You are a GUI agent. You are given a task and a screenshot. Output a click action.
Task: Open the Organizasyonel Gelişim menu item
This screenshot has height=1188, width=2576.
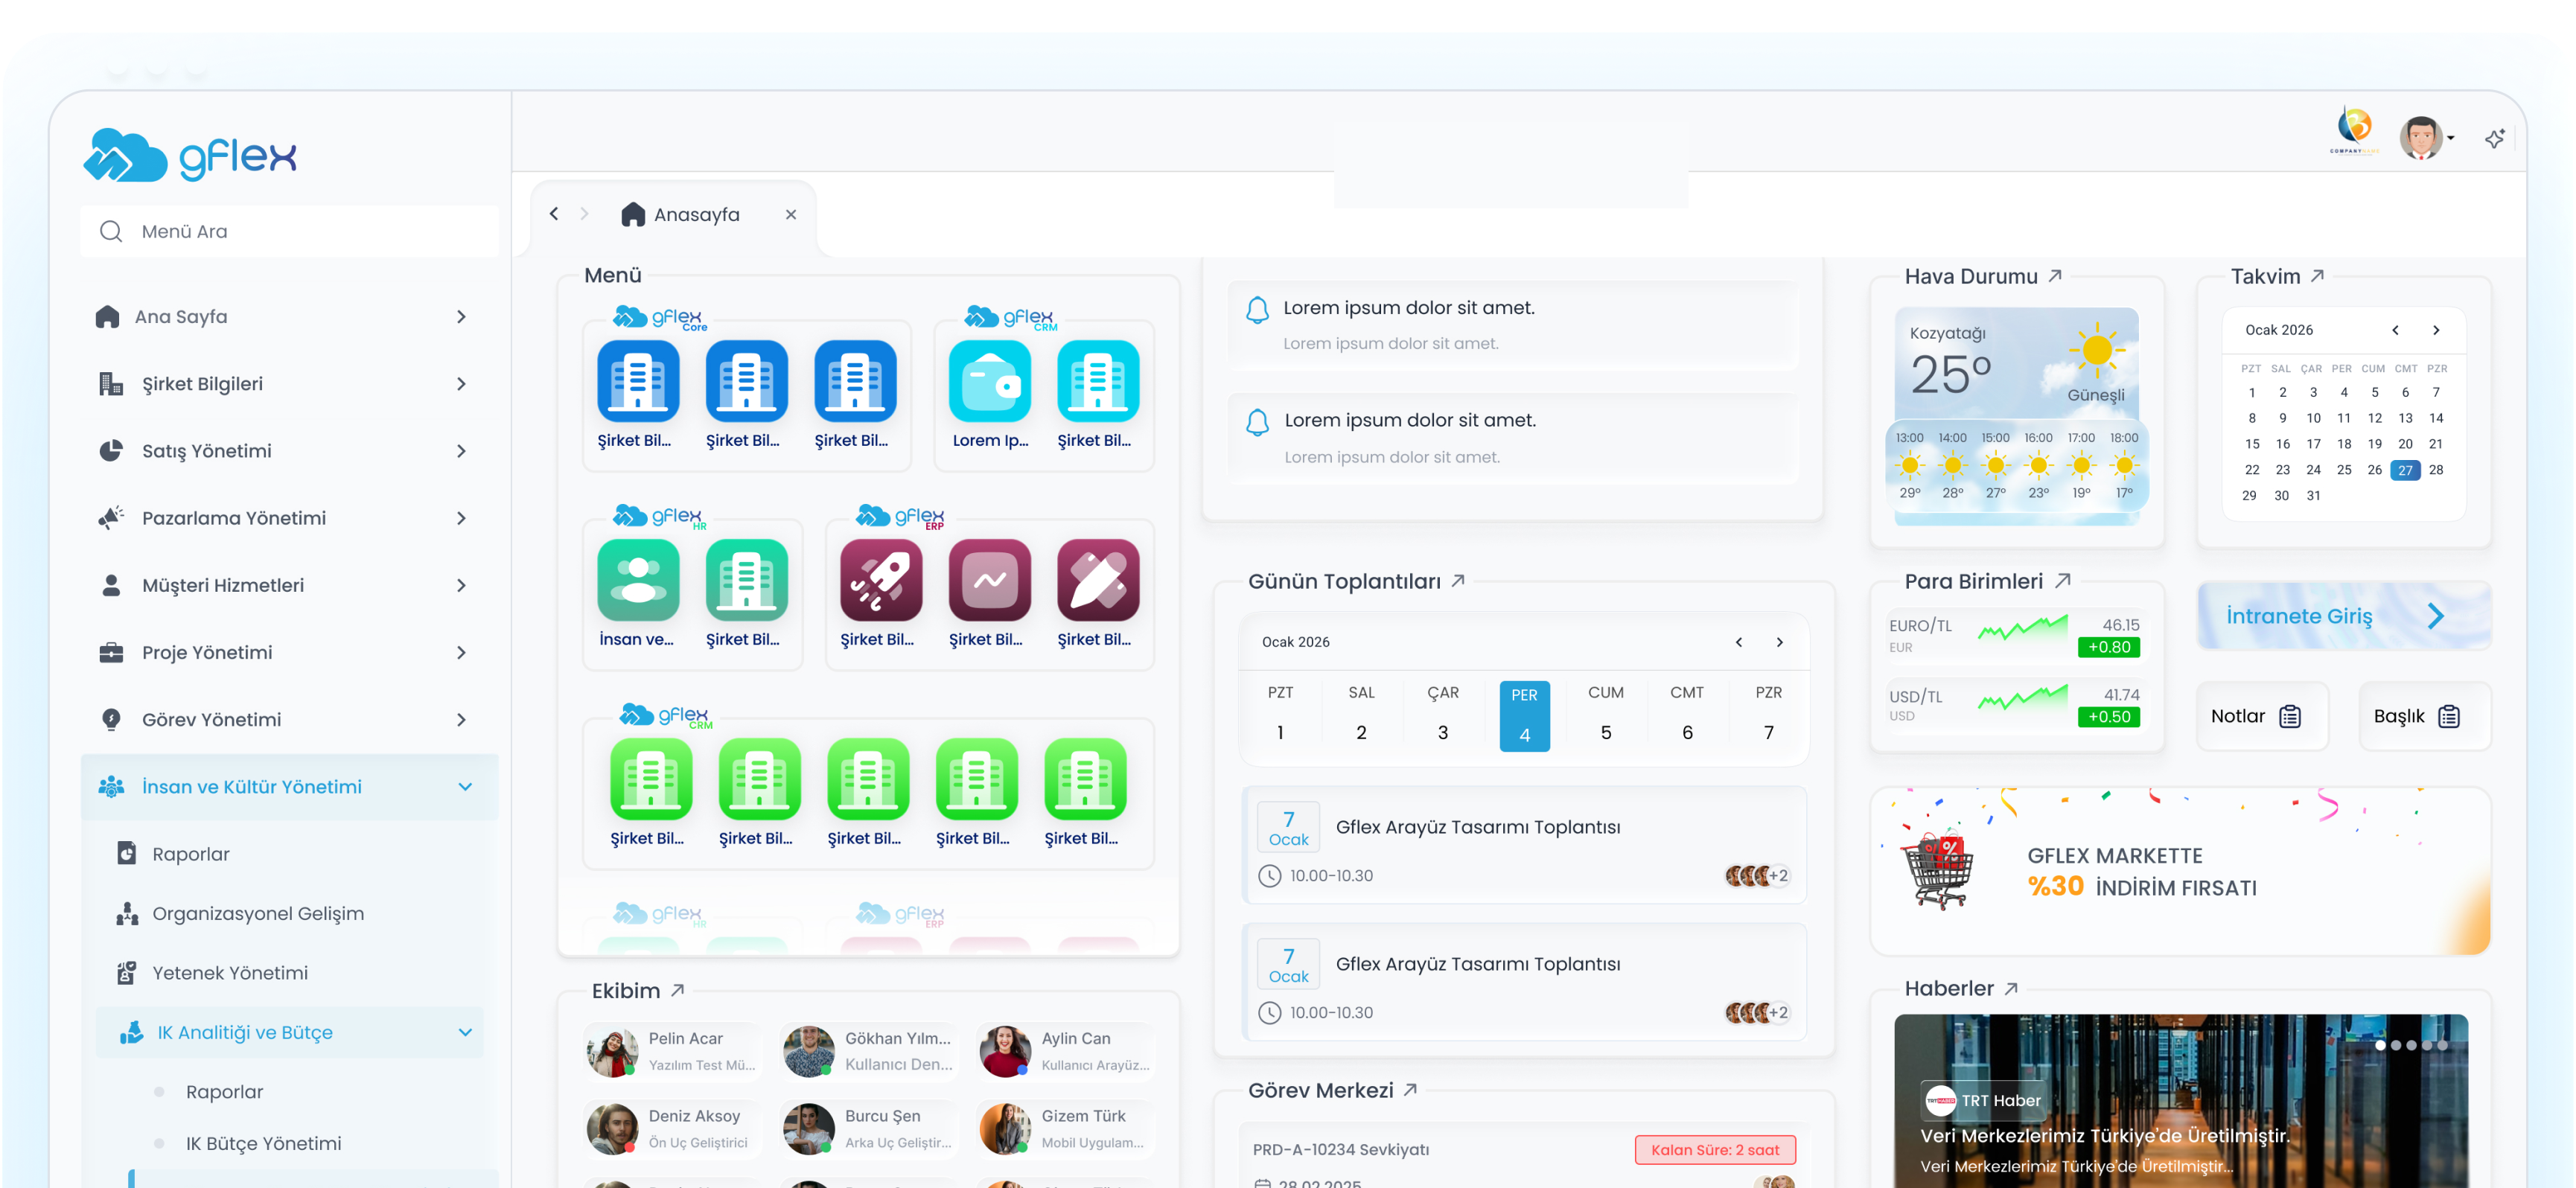tap(258, 913)
